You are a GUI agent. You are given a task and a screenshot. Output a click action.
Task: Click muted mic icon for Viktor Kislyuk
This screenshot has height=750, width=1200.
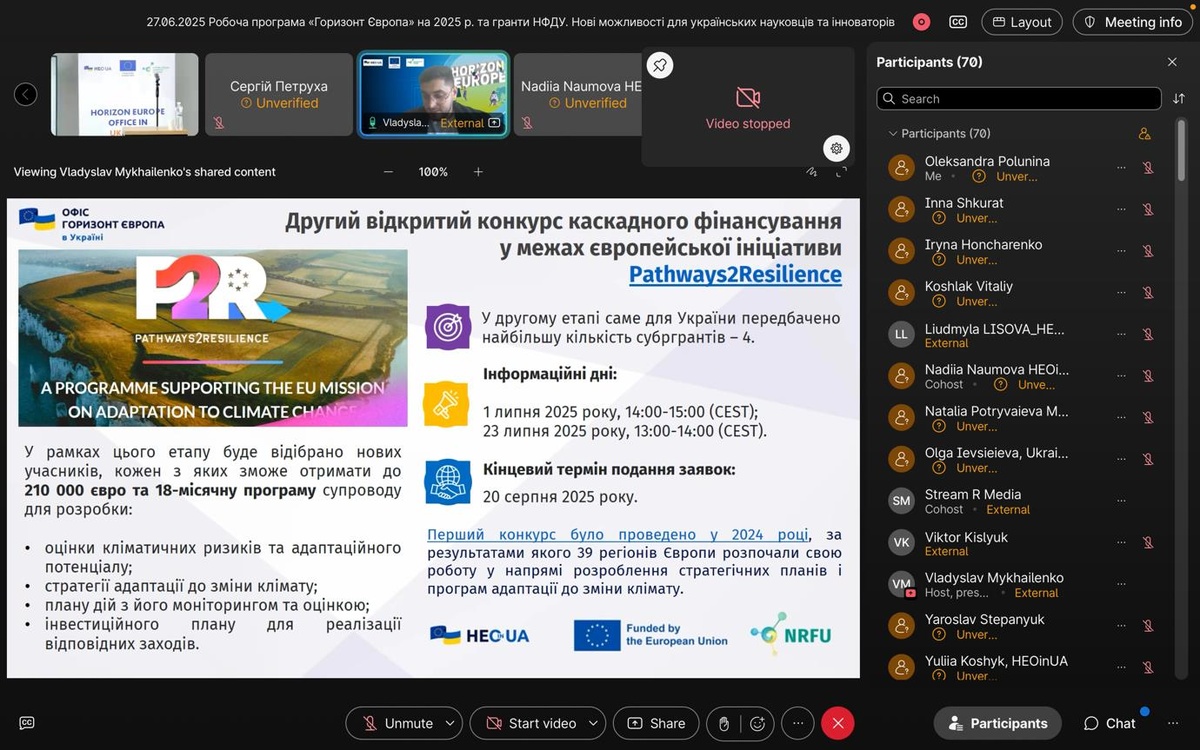(1148, 543)
